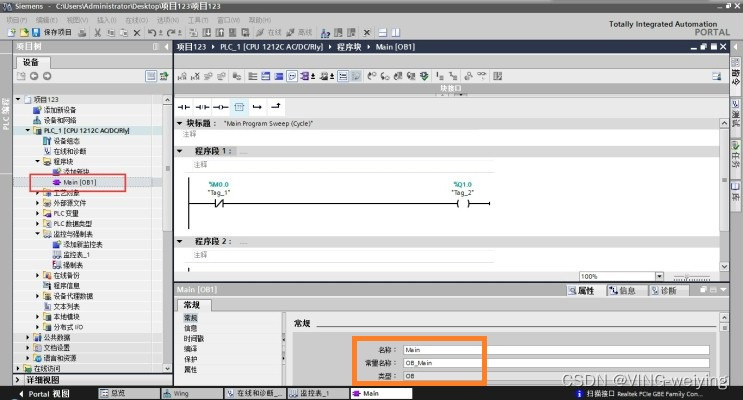The width and height of the screenshot is (743, 400).
Task: Click the redo arrow icon
Action: [171, 33]
